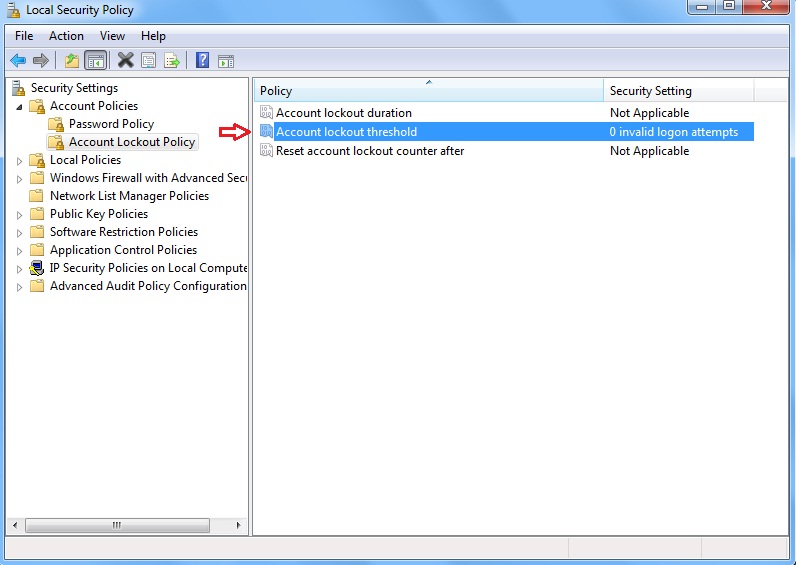Viewport: 796px width, 565px height.
Task: Expand the Local Policies tree node
Action: 19,160
